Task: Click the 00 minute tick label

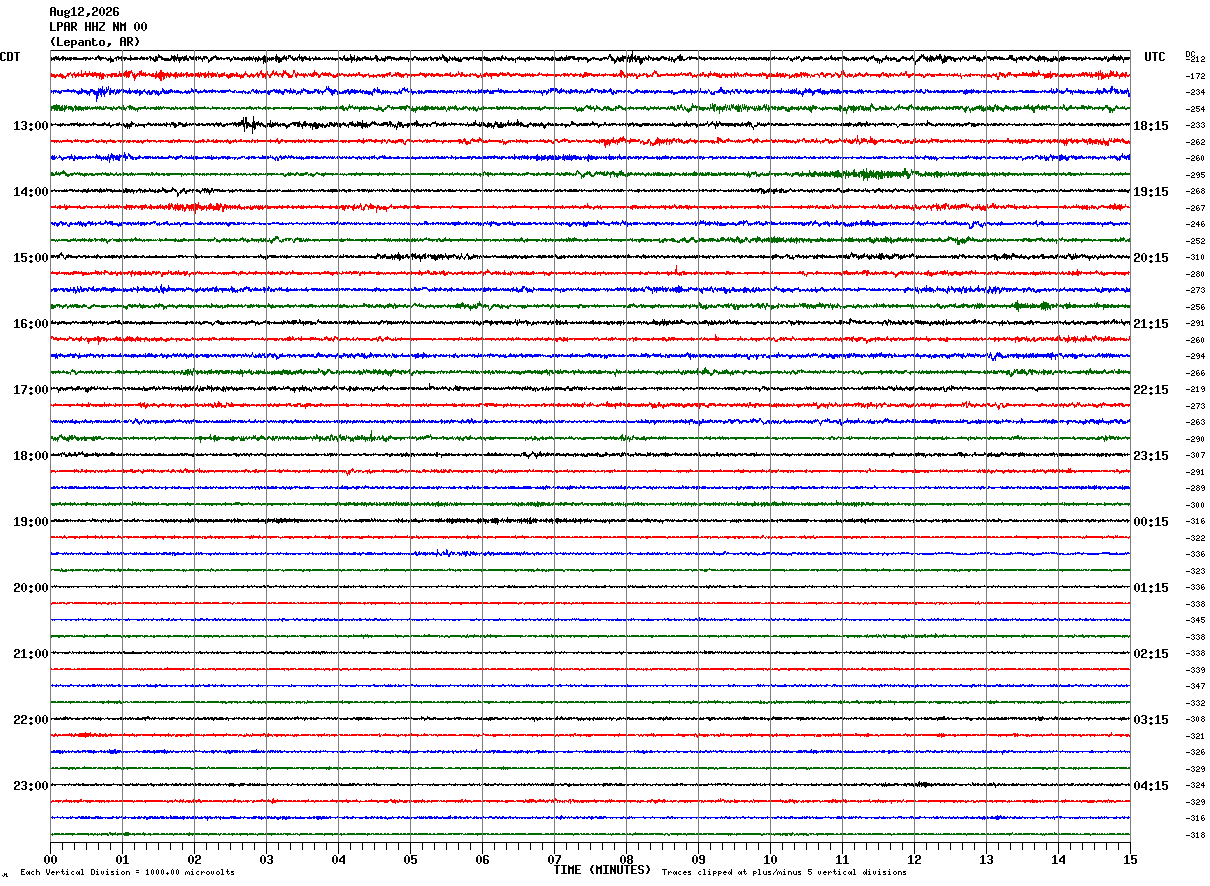Action: (x=50, y=859)
